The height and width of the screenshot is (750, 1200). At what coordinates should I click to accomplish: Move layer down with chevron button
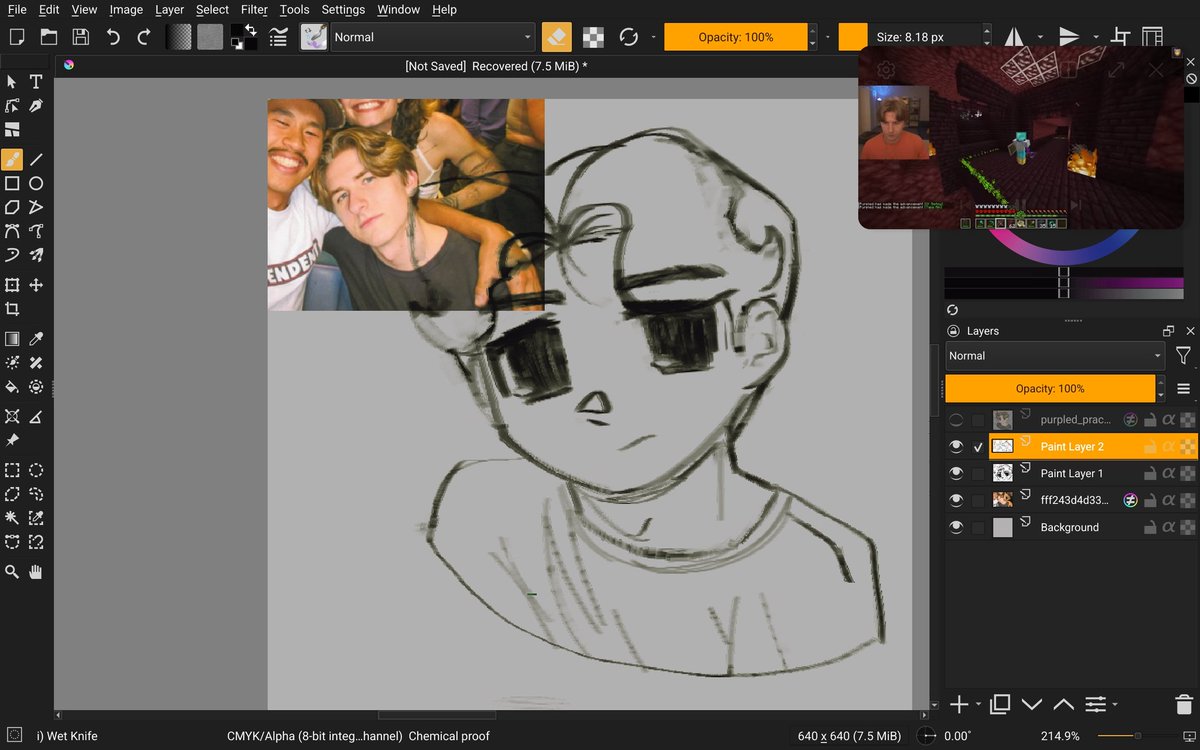1032,705
